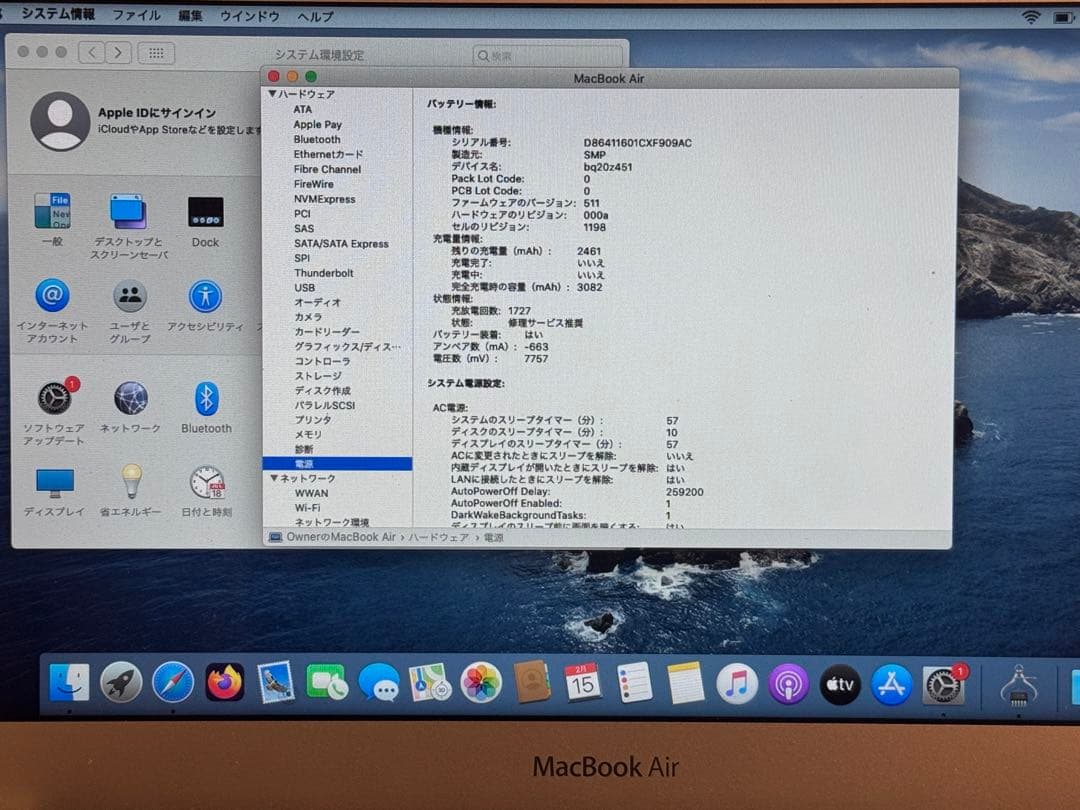Open Music in the Dock
Image resolution: width=1080 pixels, height=810 pixels.
[737, 684]
